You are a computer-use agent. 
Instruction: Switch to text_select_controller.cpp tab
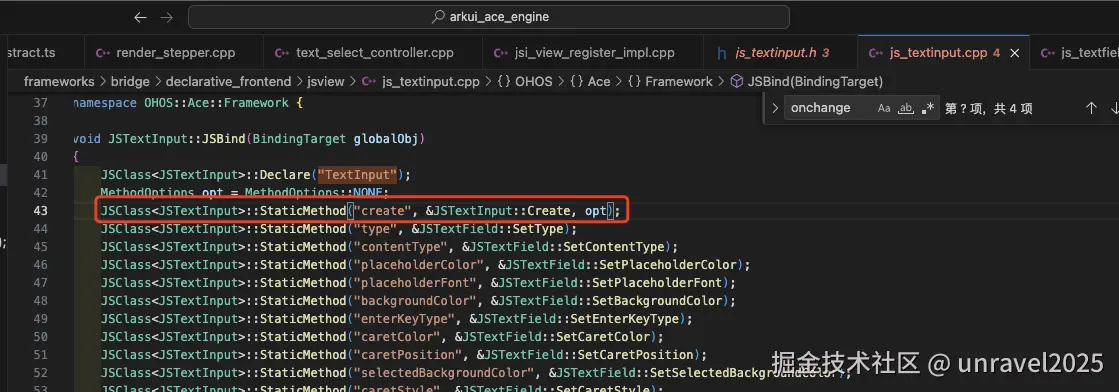(373, 53)
